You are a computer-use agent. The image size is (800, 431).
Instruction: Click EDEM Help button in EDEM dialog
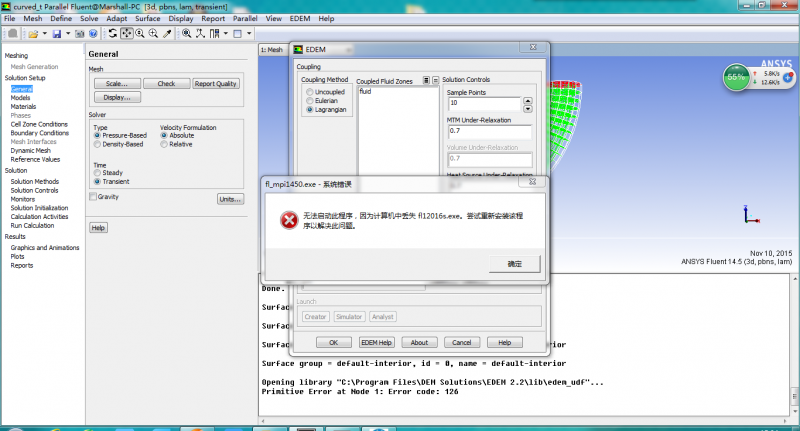coord(377,342)
